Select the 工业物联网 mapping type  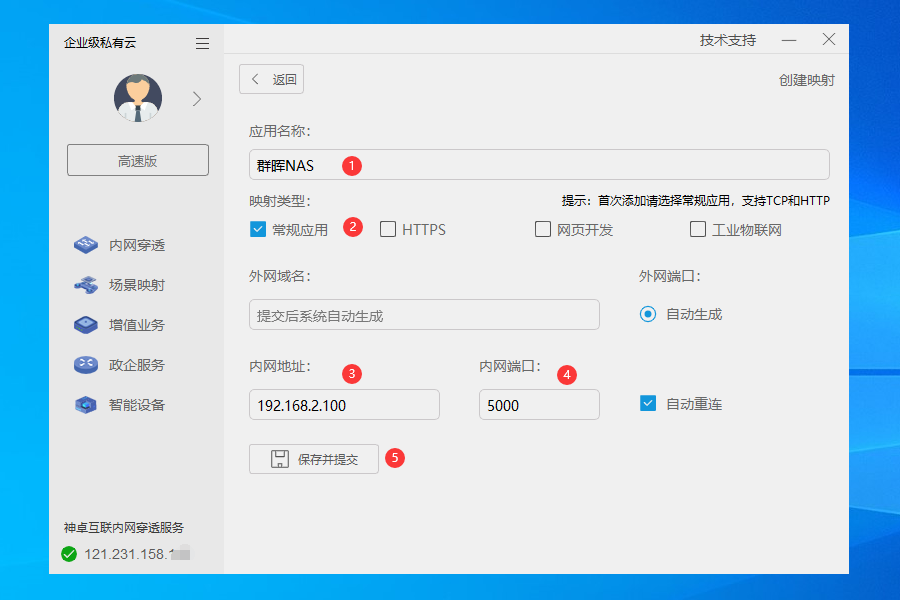[x=698, y=229]
